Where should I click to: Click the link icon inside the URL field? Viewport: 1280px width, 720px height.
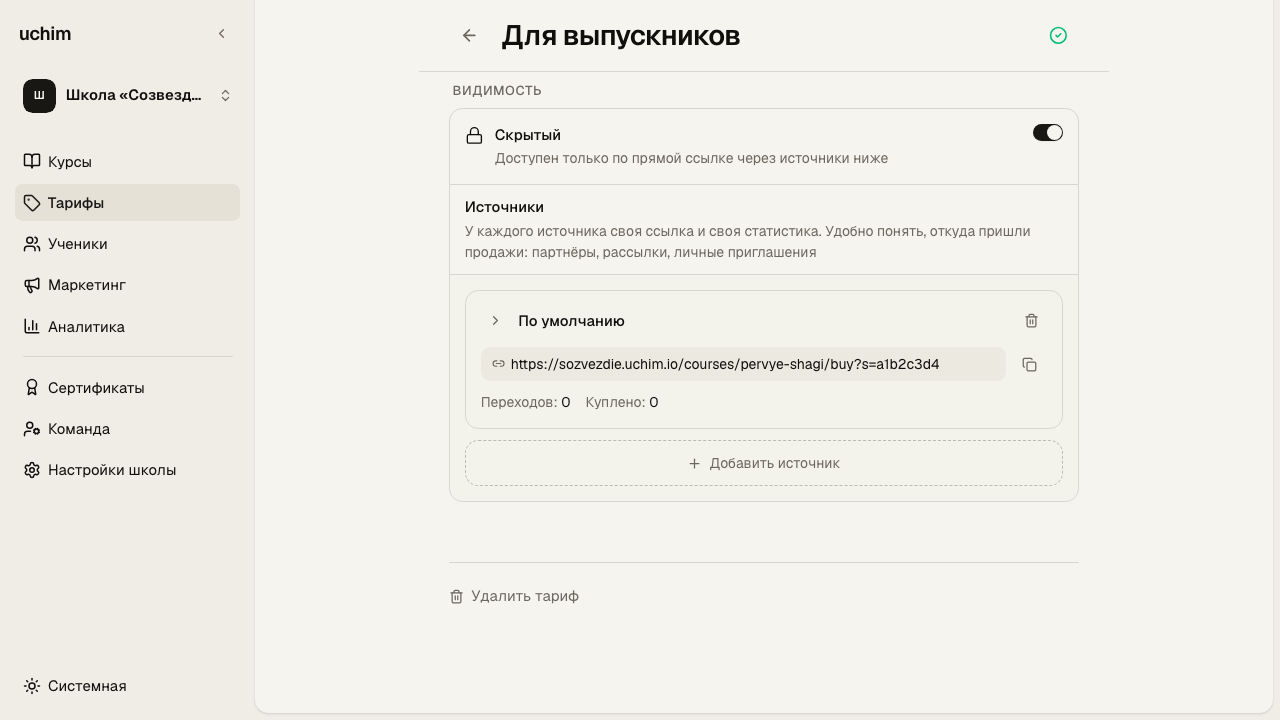pos(498,364)
